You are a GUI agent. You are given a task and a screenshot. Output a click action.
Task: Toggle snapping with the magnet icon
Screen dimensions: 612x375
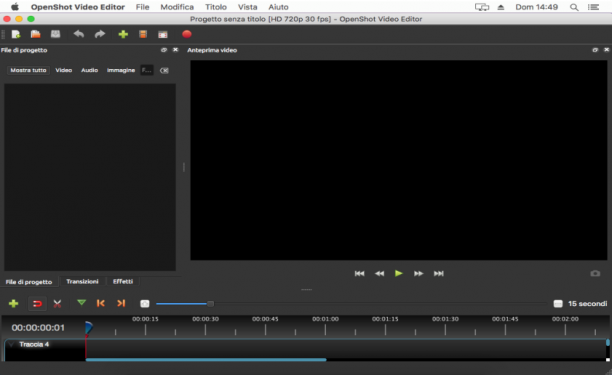pos(37,304)
